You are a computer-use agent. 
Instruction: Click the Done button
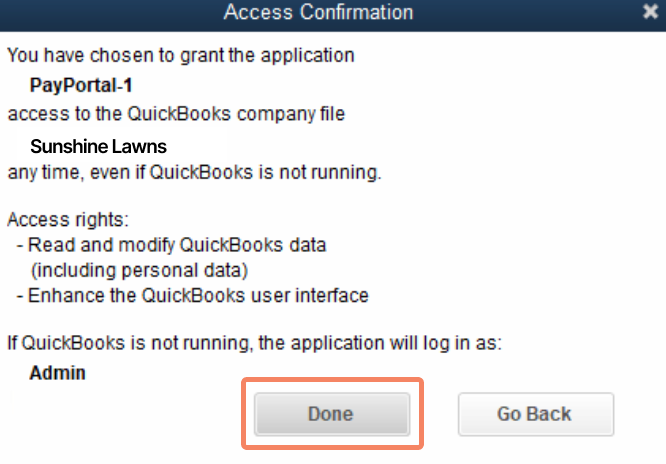(332, 414)
